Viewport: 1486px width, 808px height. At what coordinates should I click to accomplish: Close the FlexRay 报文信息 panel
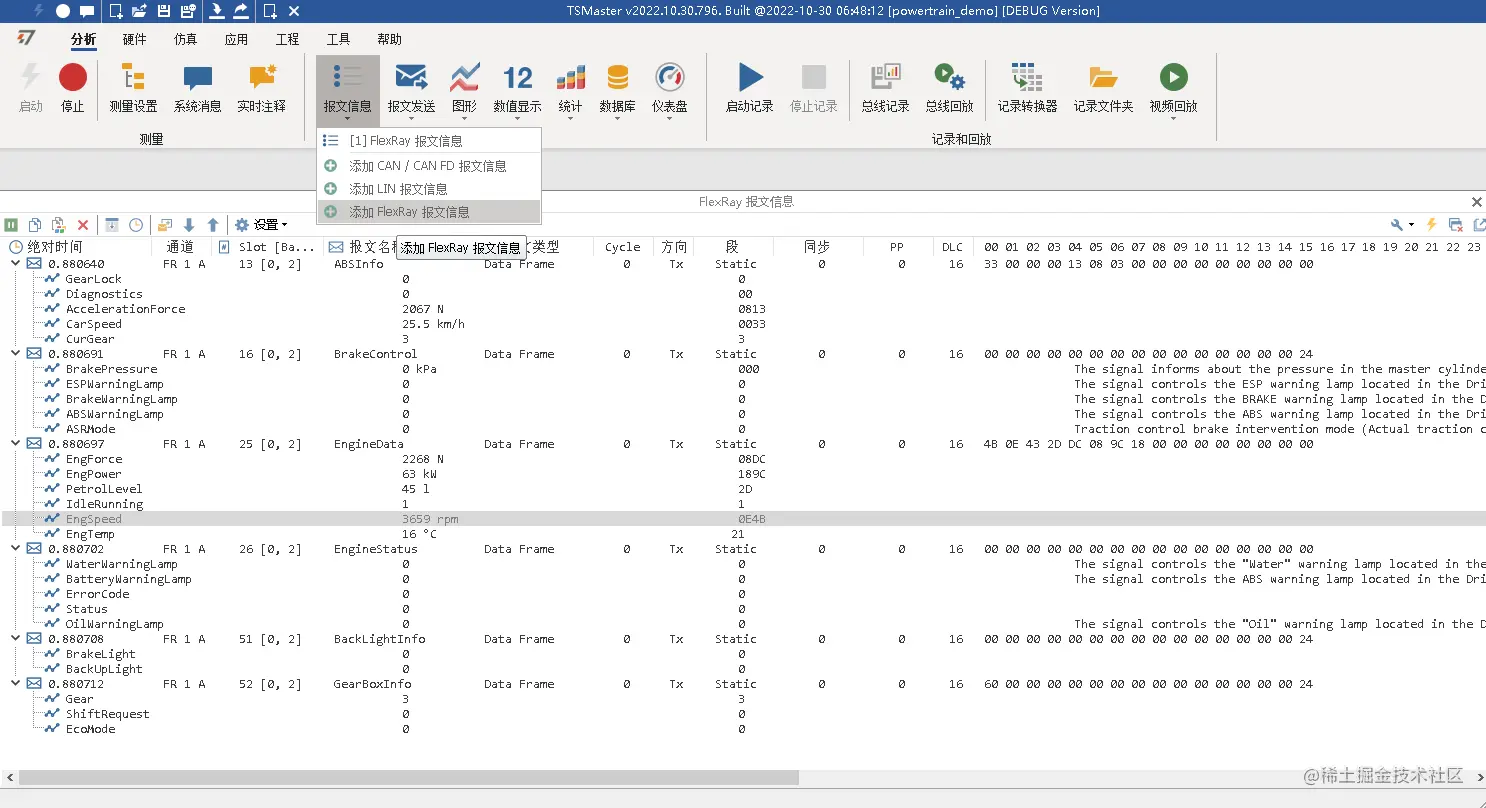[1477, 202]
